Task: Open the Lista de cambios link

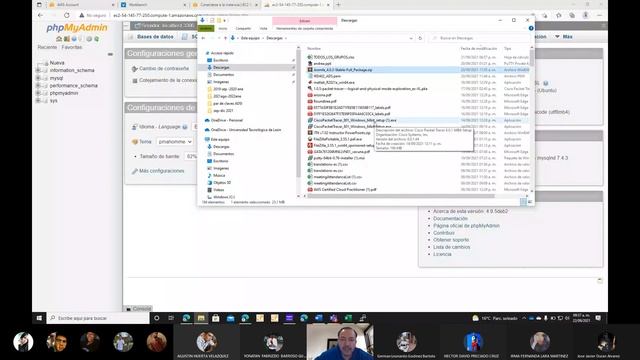Action: point(452,247)
